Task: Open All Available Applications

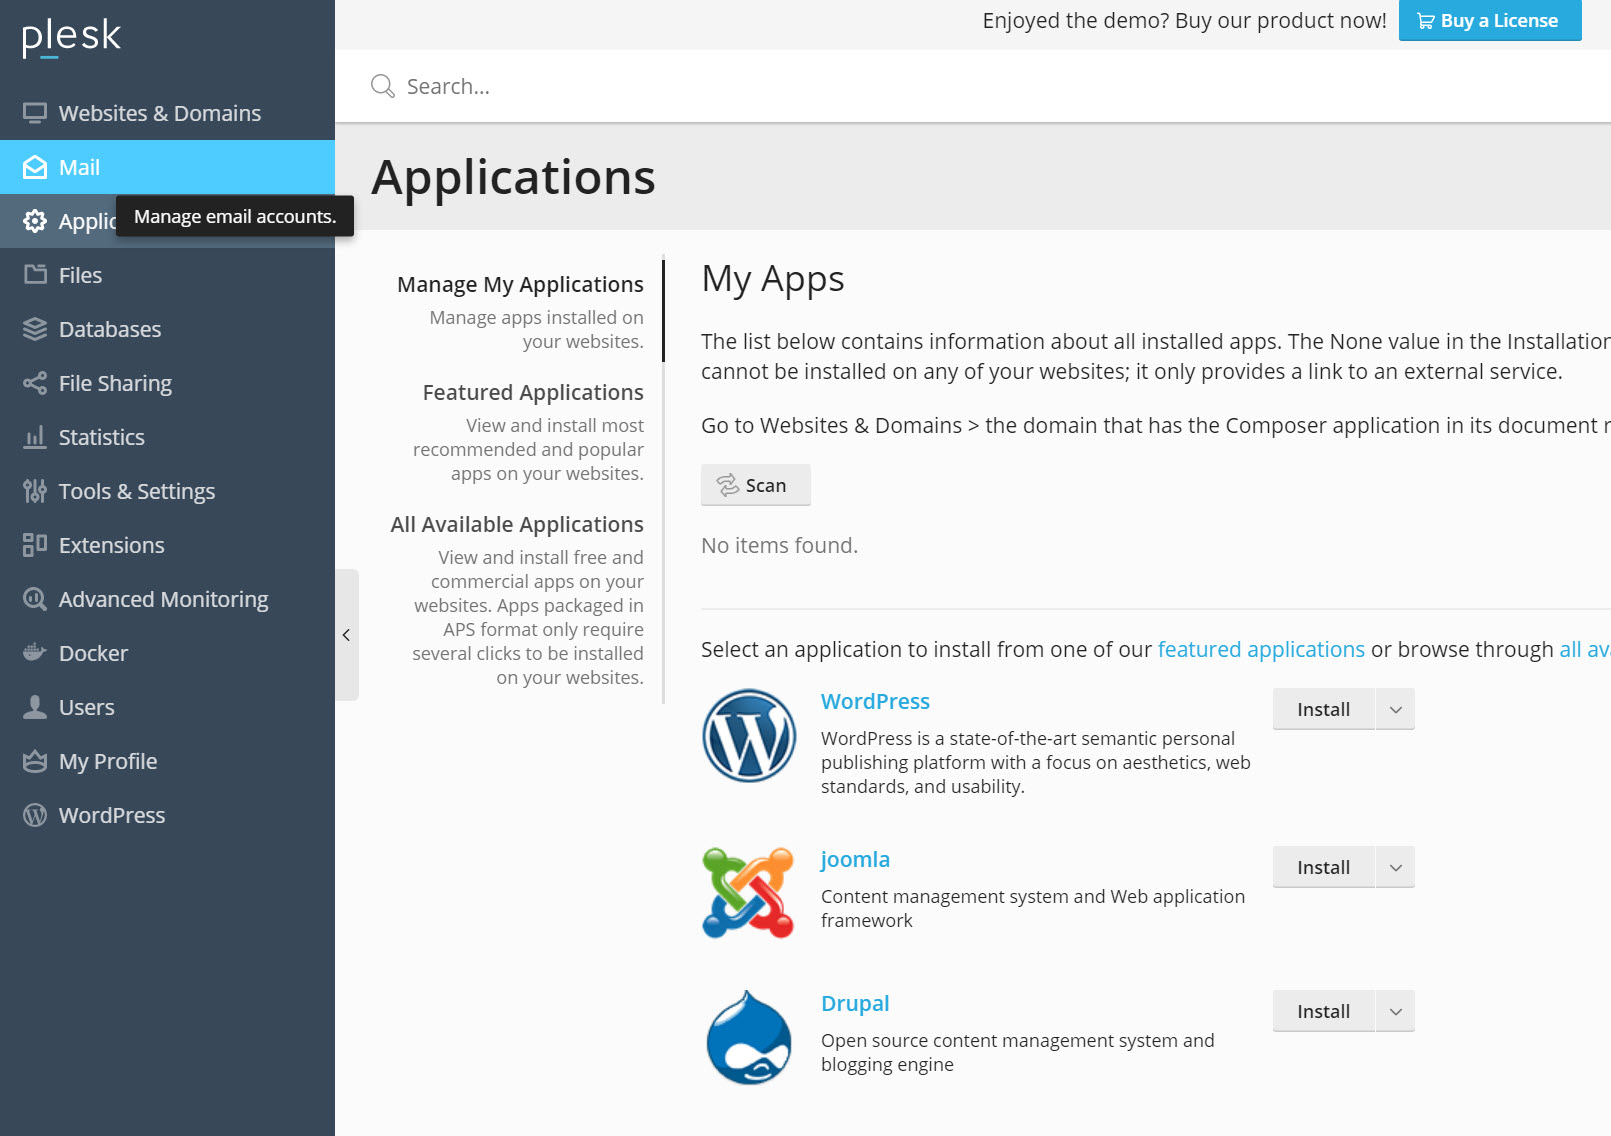Action: coord(517,524)
